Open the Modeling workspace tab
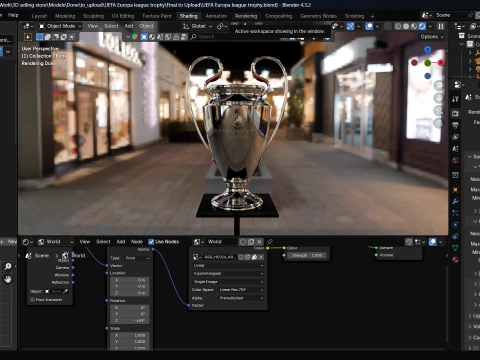Screen dimensions: 480x360 65,16
